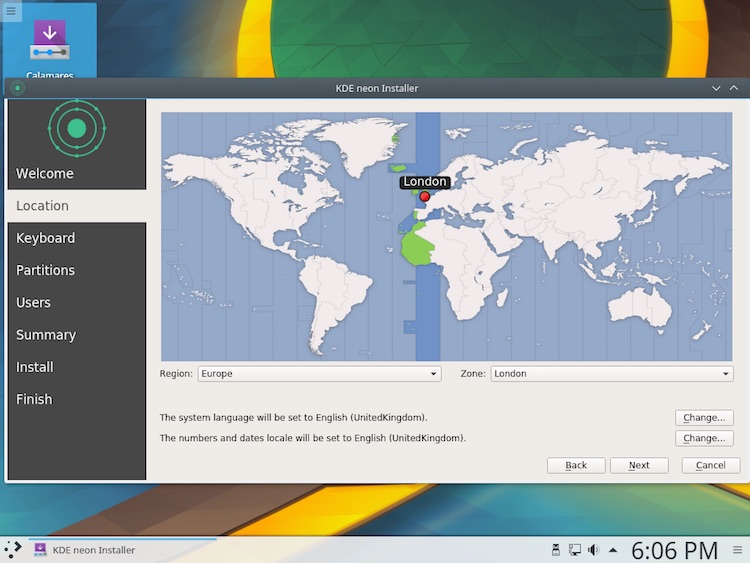Screen dimensions: 750x563
Task: Click the KDE application launcher icon
Action: coord(12,549)
